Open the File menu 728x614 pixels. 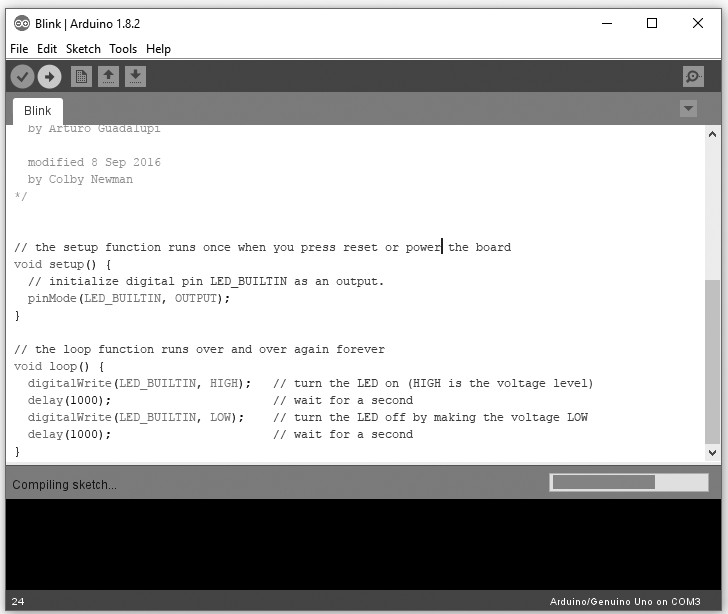point(19,49)
